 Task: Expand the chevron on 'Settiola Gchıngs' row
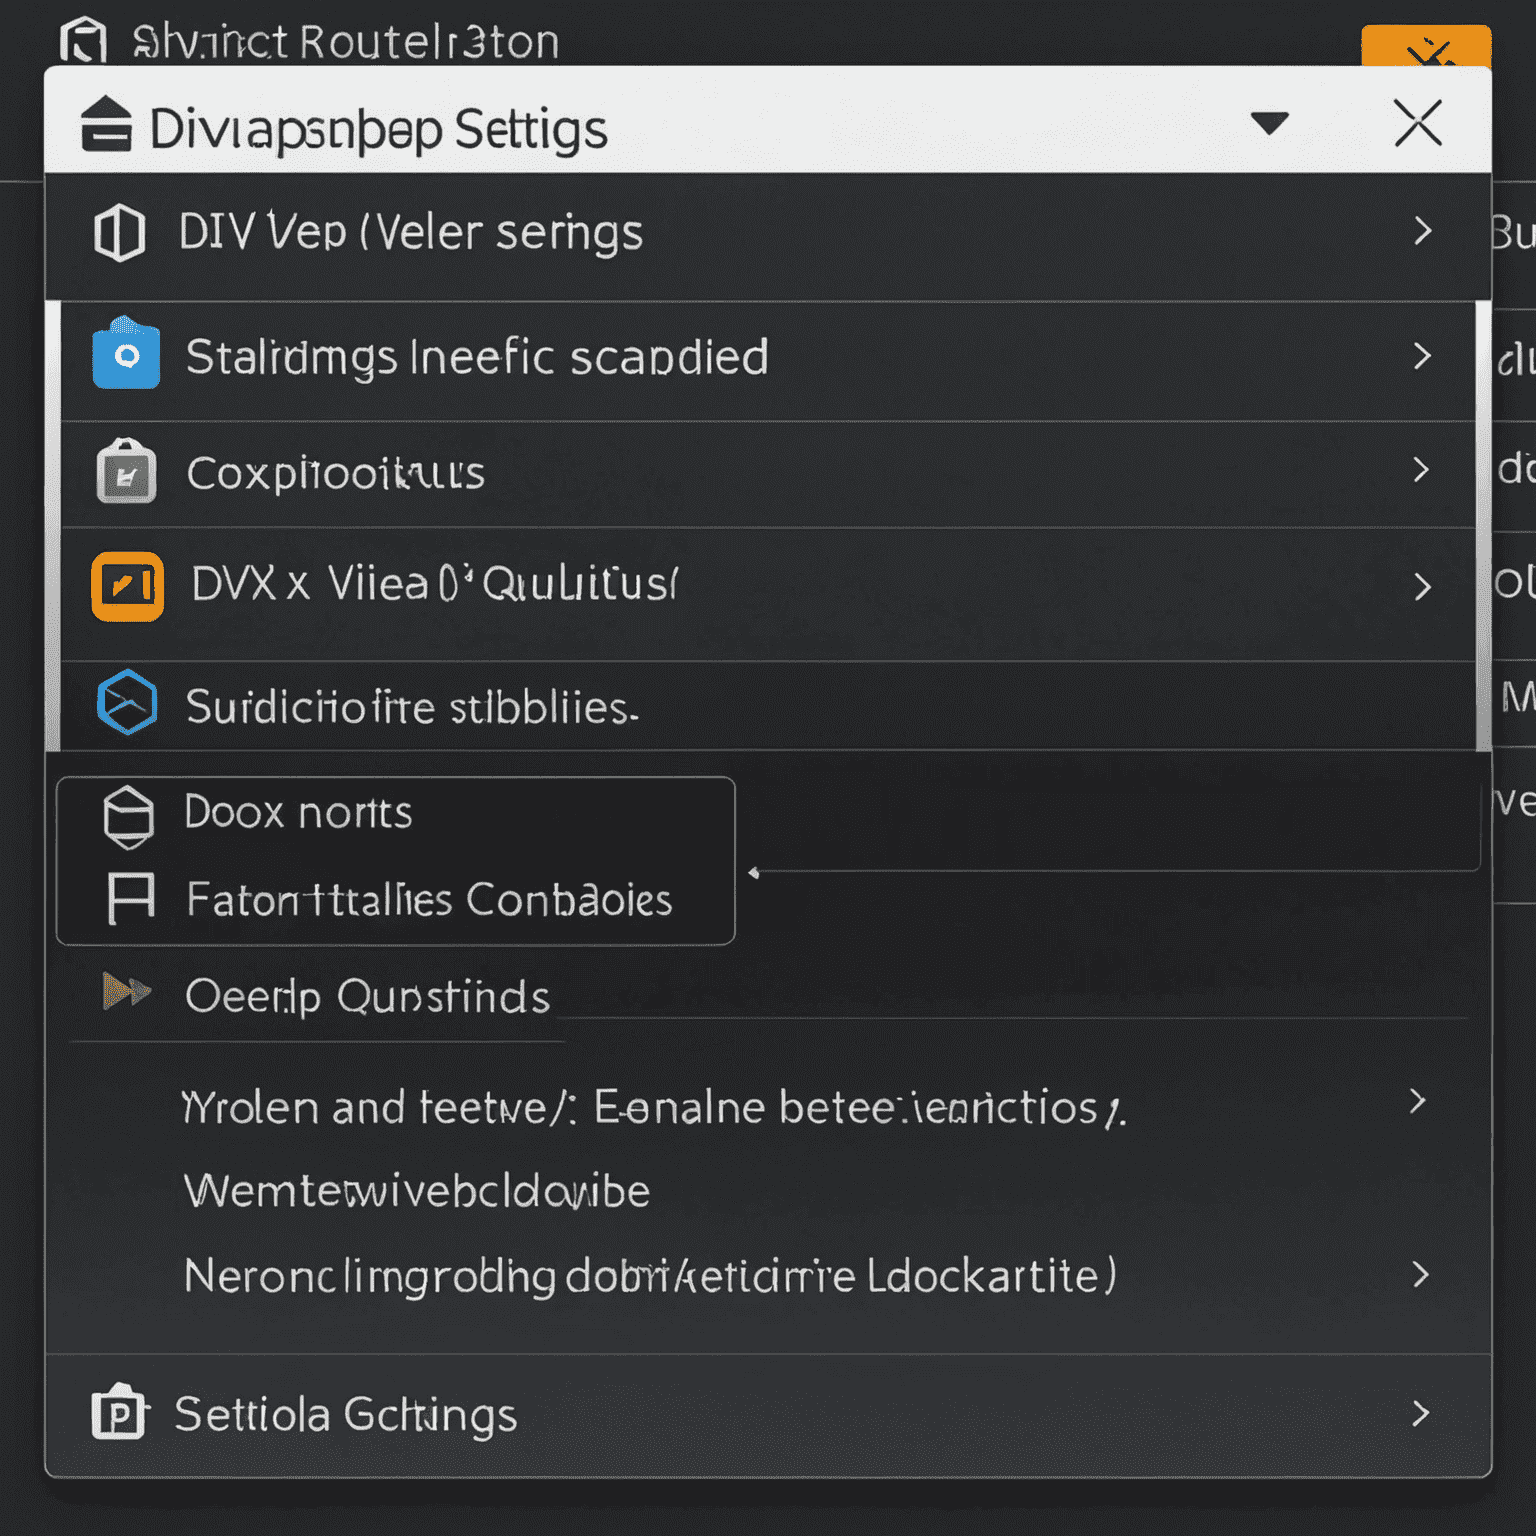coord(1421,1413)
